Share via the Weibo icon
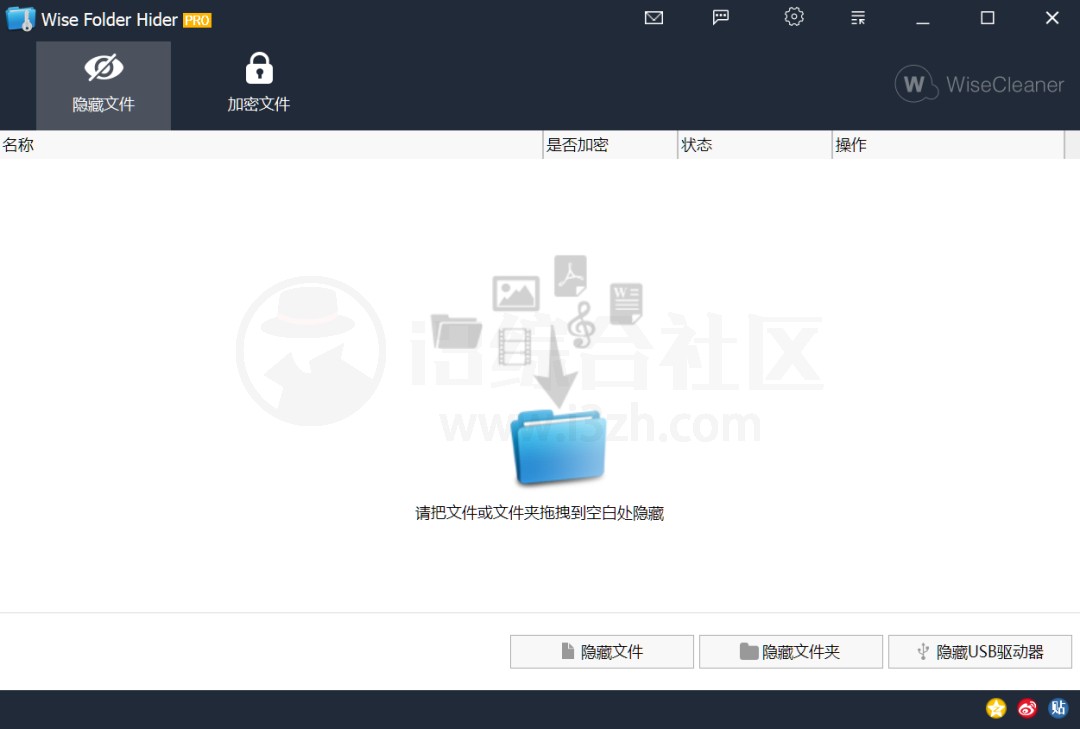This screenshot has height=729, width=1080. (1026, 708)
